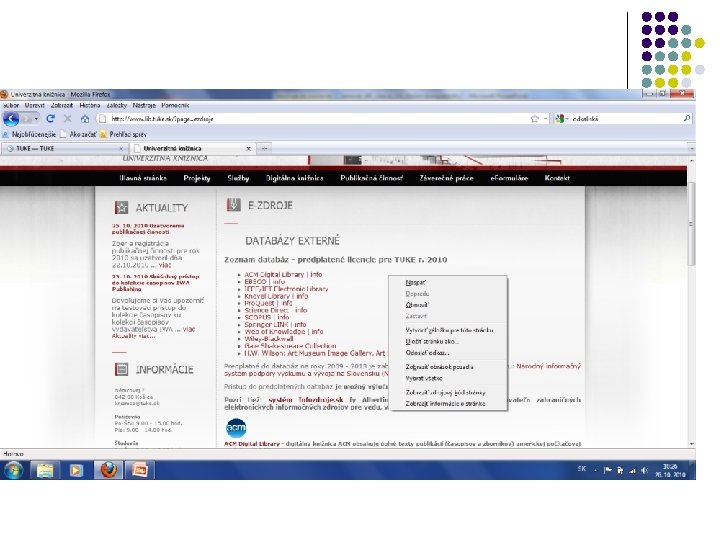Bookmark page with the star icon
Viewport: 720px width, 540px height.
point(534,119)
